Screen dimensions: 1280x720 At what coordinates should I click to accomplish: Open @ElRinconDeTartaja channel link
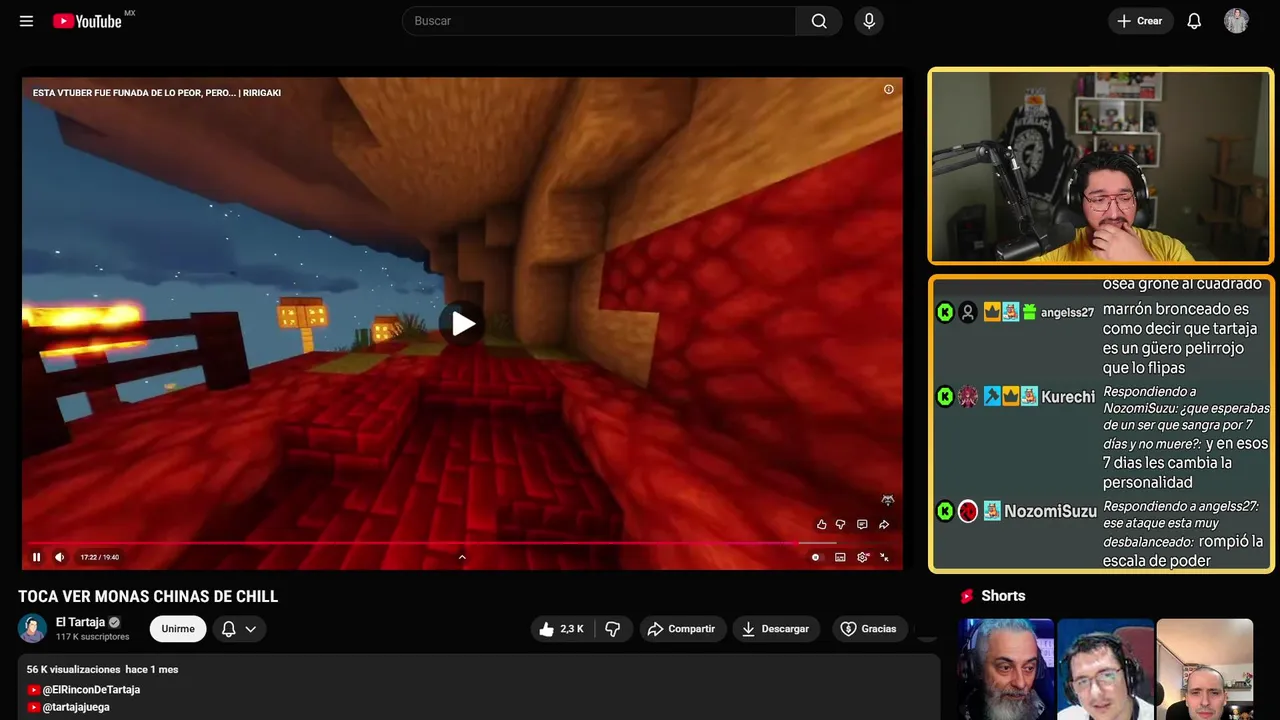point(91,690)
